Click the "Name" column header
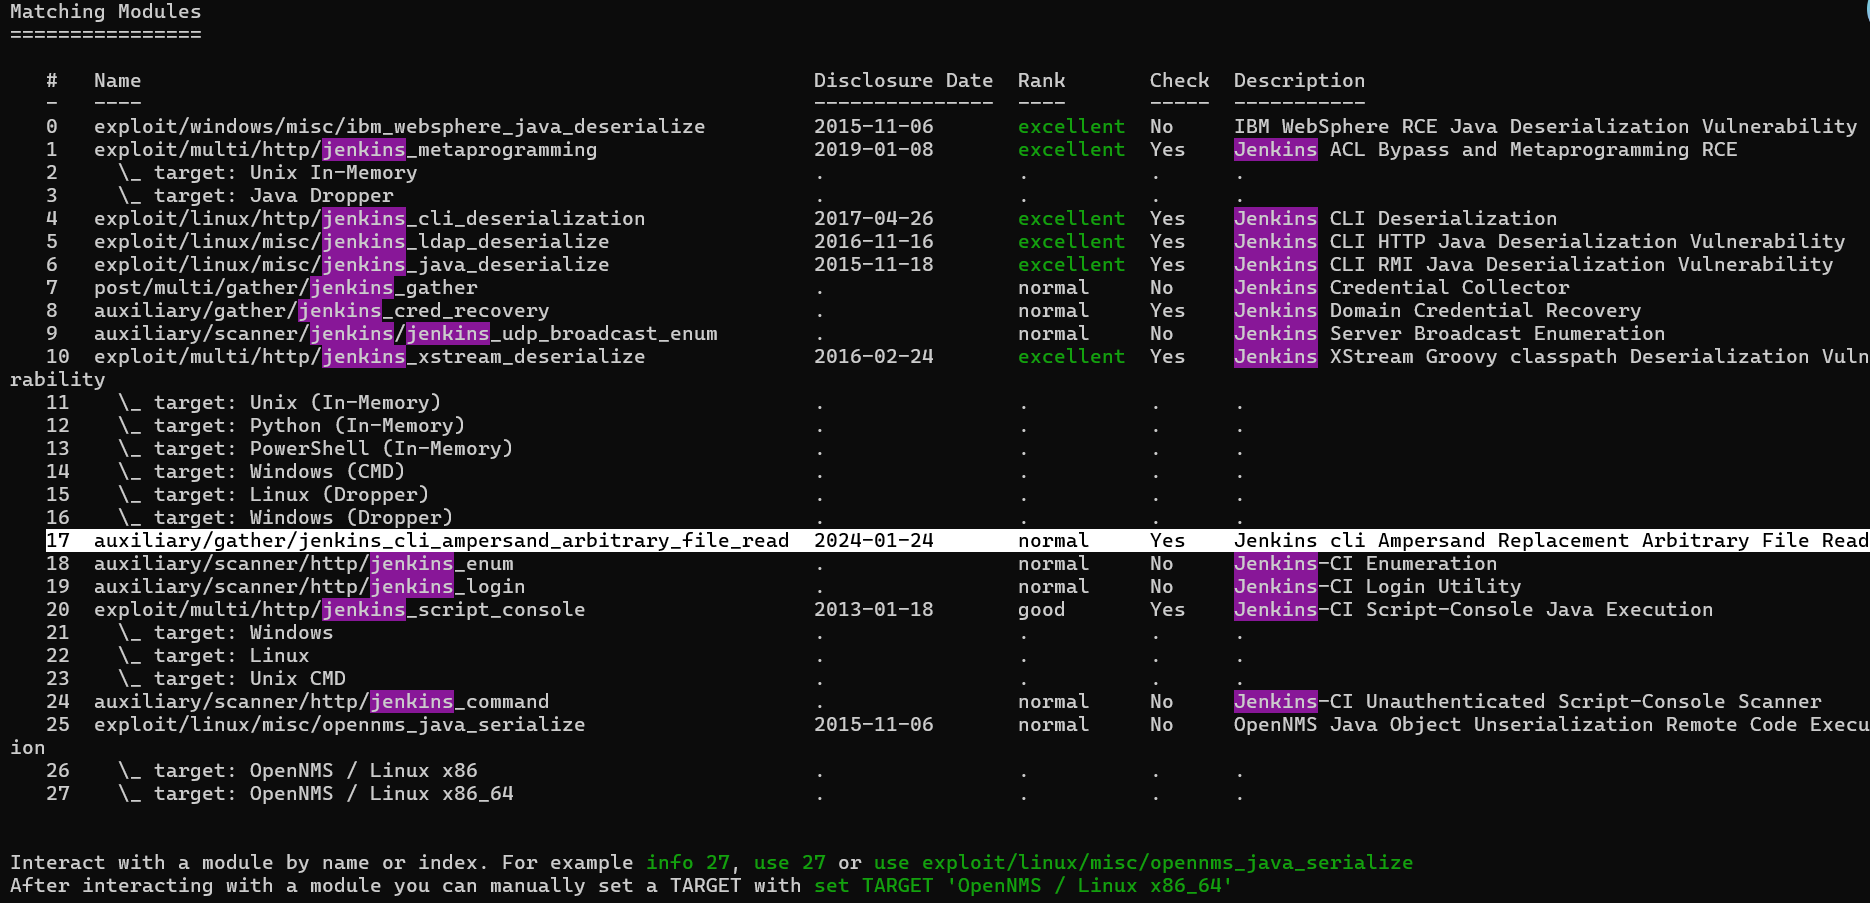 click(x=118, y=81)
